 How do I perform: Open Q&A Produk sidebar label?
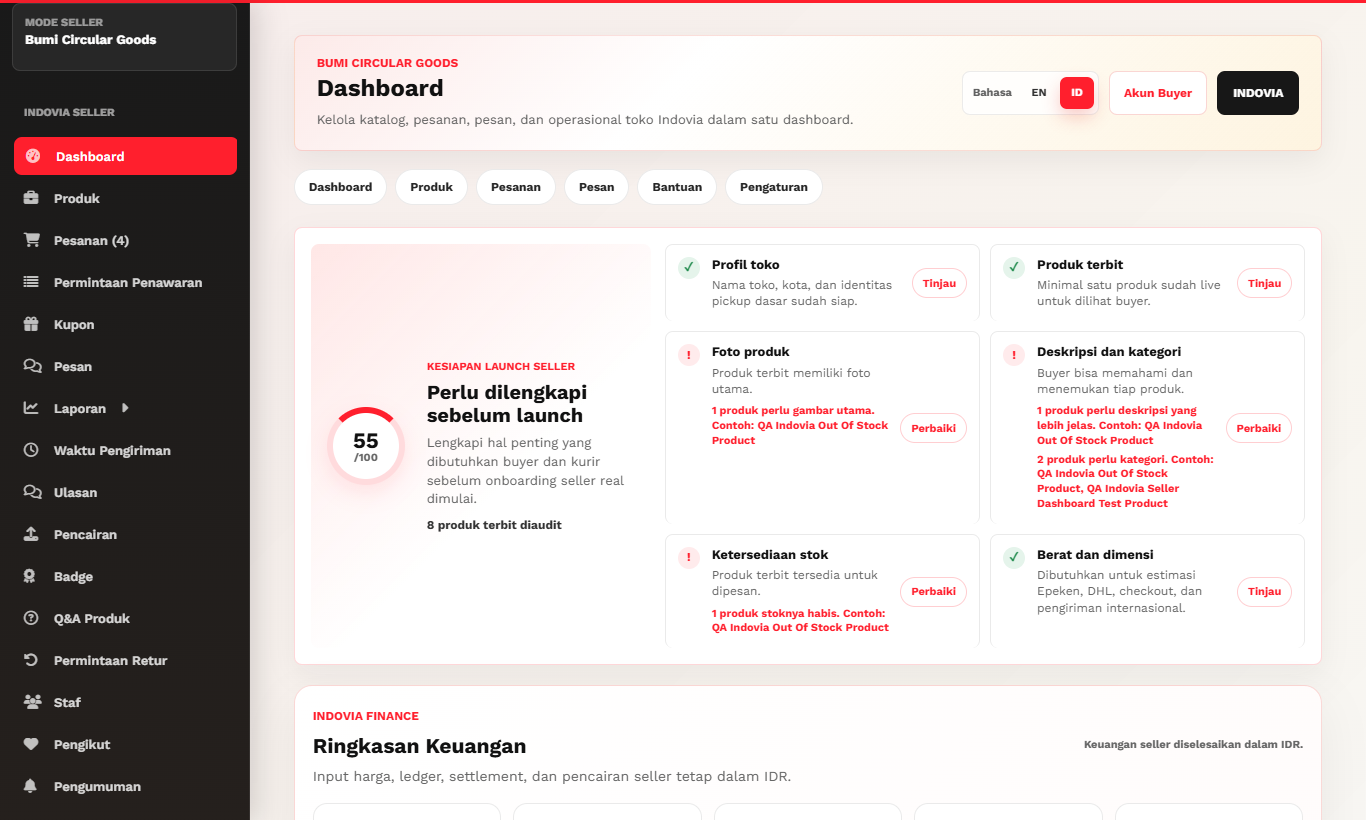pyautogui.click(x=92, y=618)
